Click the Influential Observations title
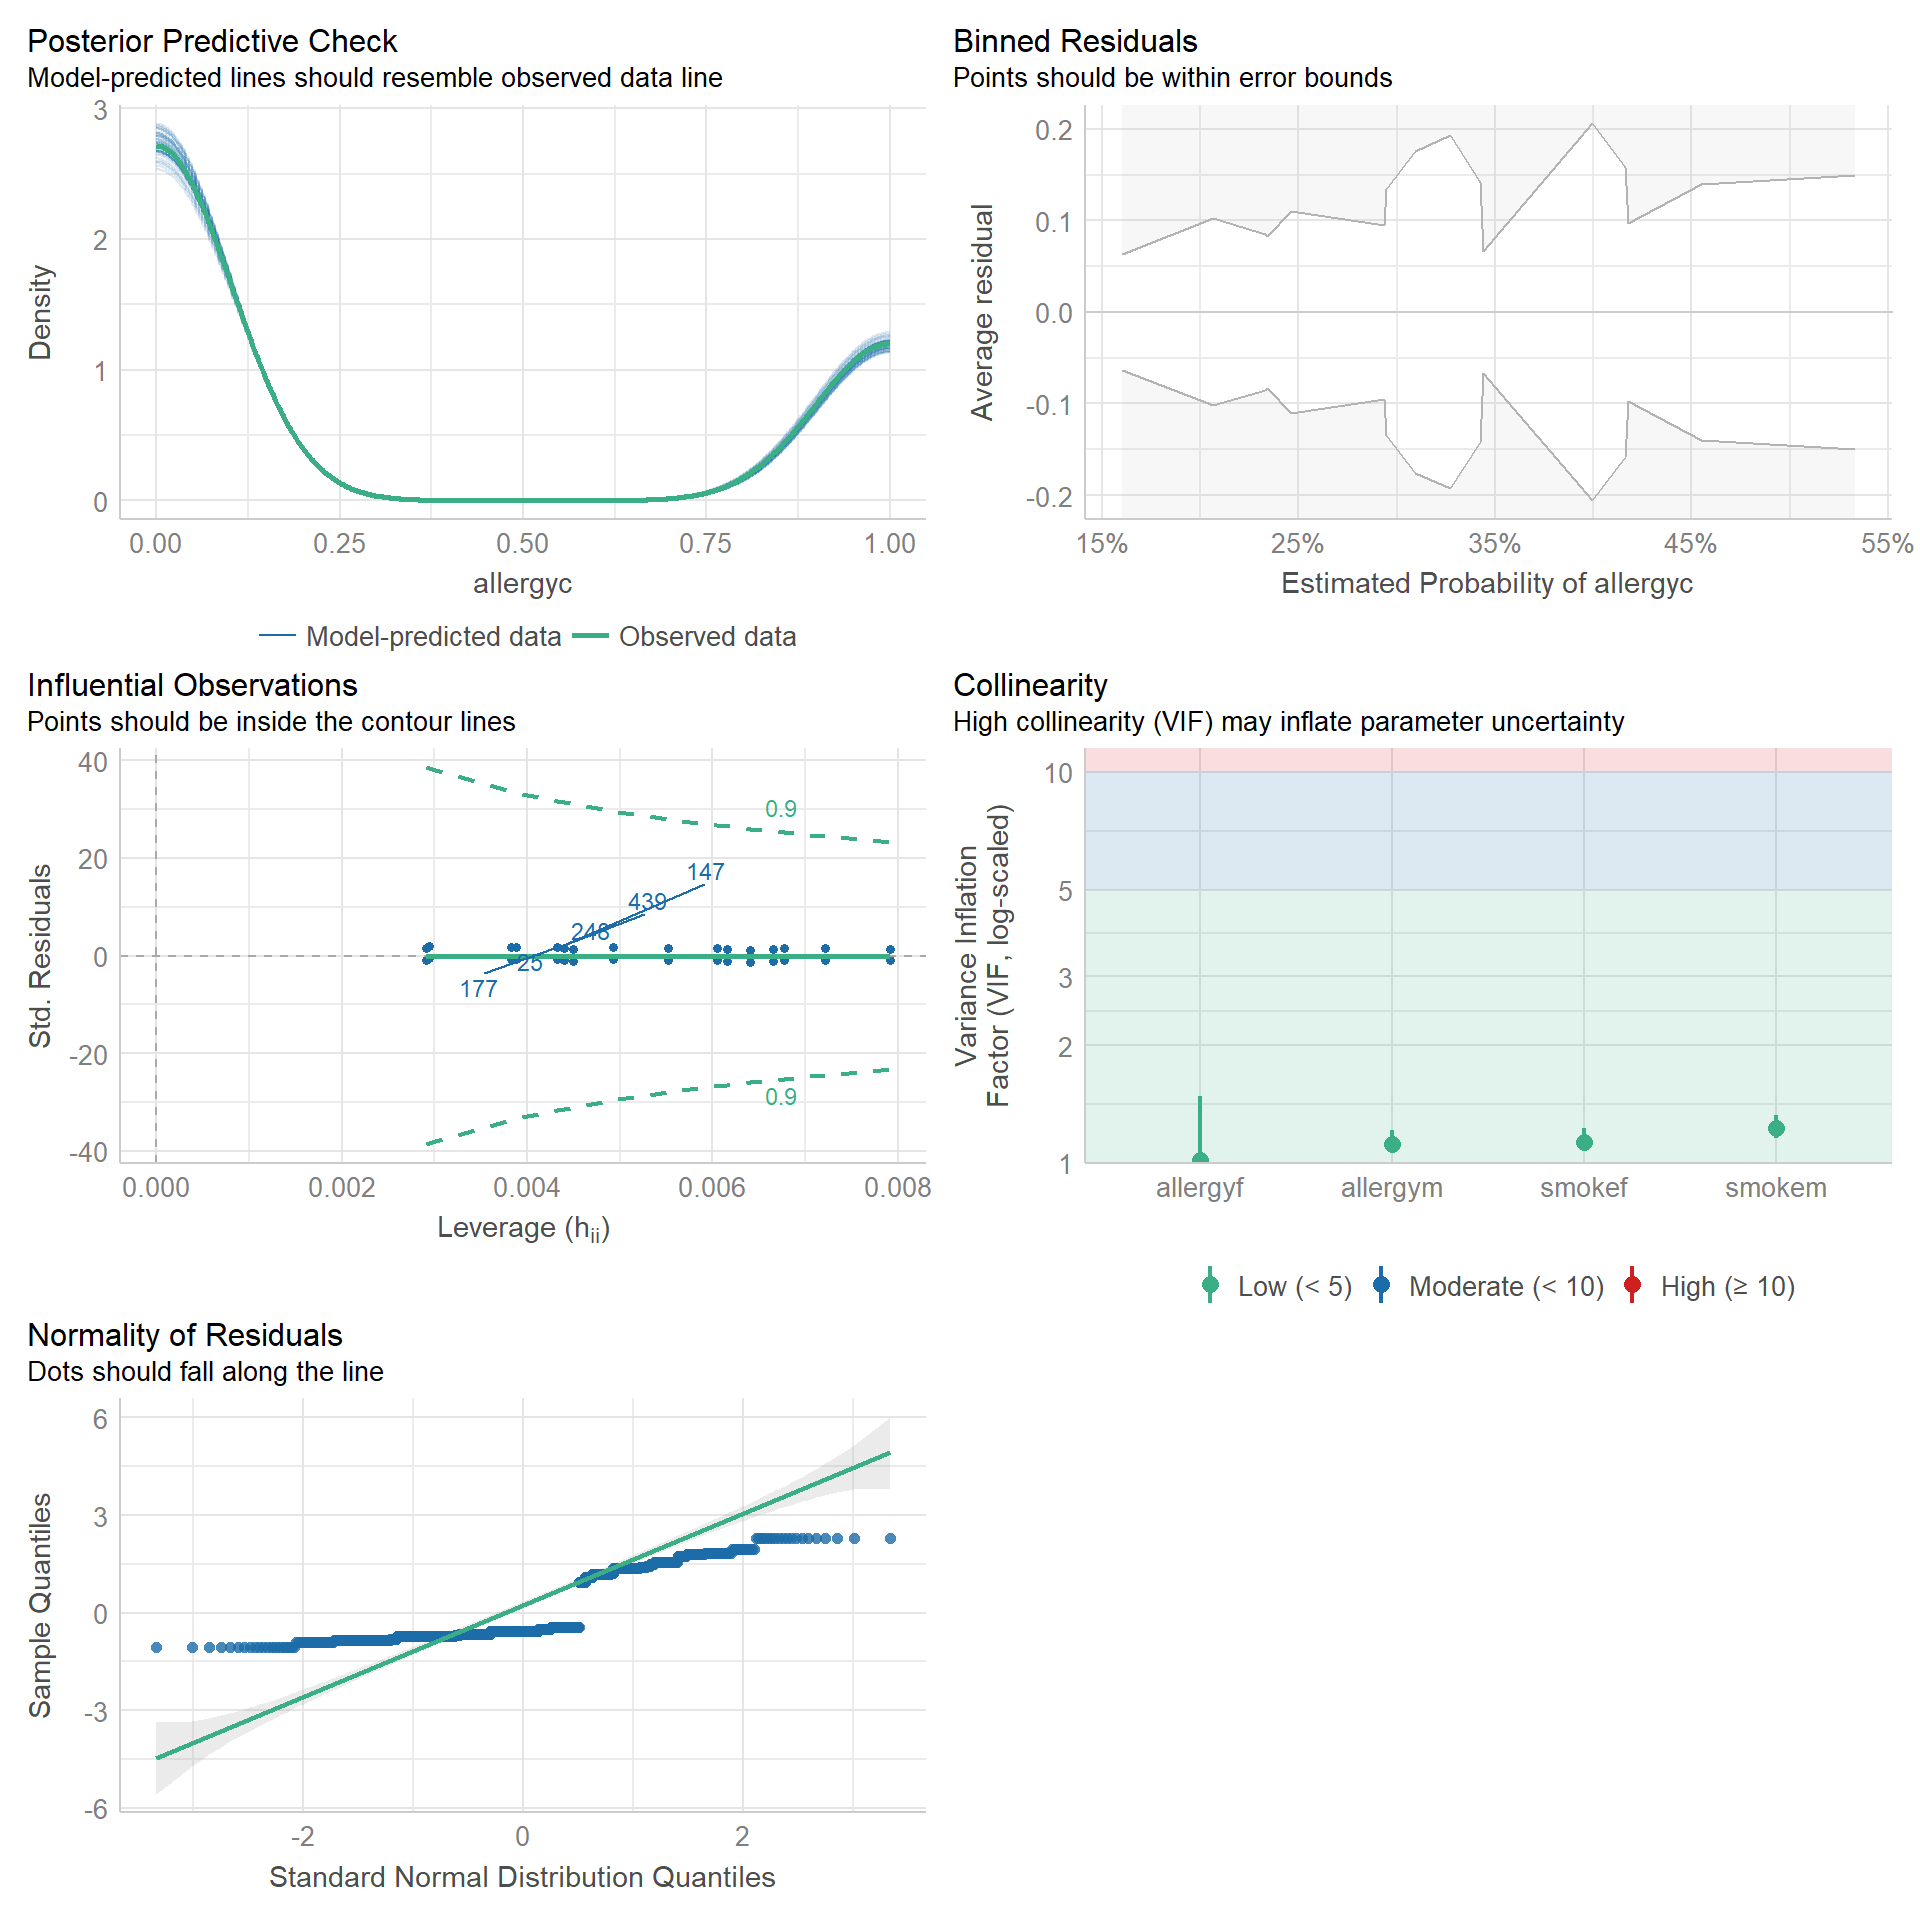The width and height of the screenshot is (1920, 1920). click(x=192, y=685)
